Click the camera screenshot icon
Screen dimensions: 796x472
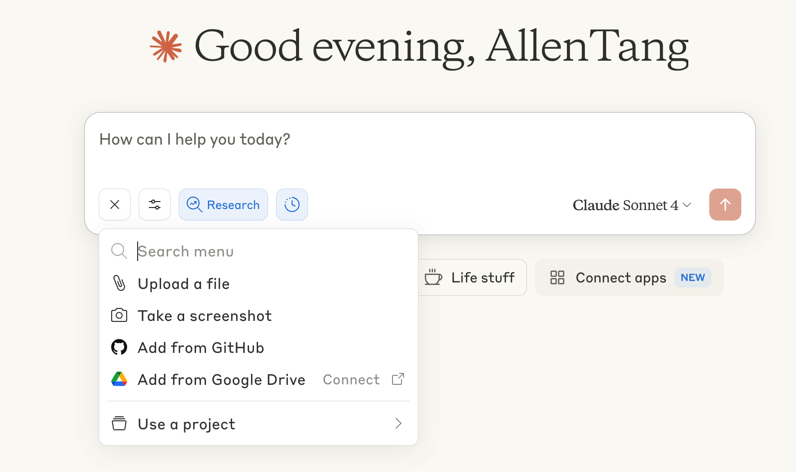[x=119, y=315]
